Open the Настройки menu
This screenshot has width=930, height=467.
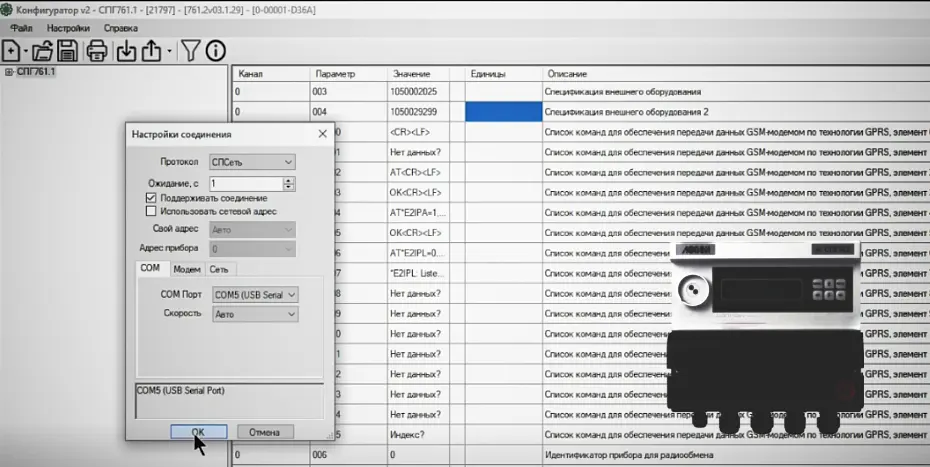coord(68,28)
